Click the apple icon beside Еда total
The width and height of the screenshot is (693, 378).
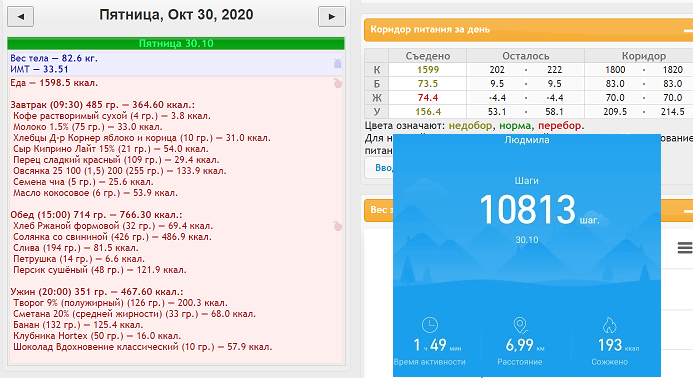coord(338,83)
